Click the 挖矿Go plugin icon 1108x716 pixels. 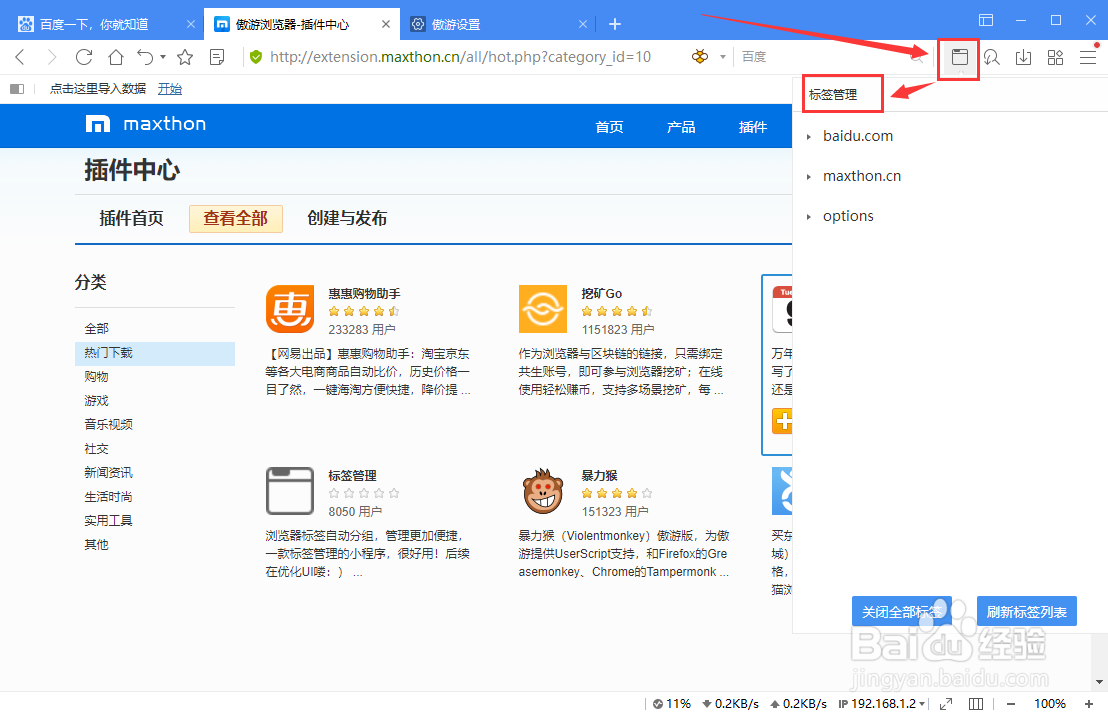(543, 309)
